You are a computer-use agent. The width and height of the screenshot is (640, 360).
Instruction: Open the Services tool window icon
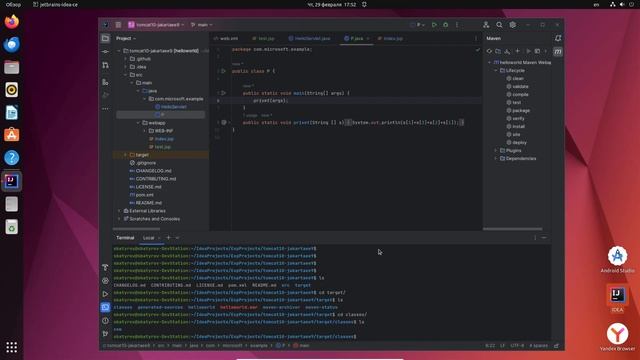[105, 281]
